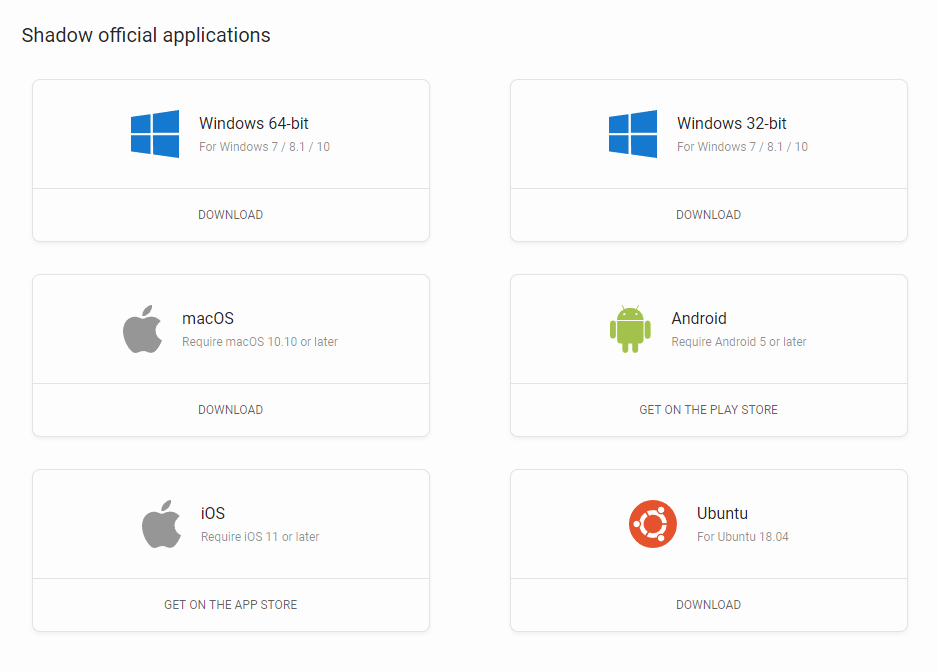
Task: Click the Apple logo next to iOS
Action: tap(161, 524)
